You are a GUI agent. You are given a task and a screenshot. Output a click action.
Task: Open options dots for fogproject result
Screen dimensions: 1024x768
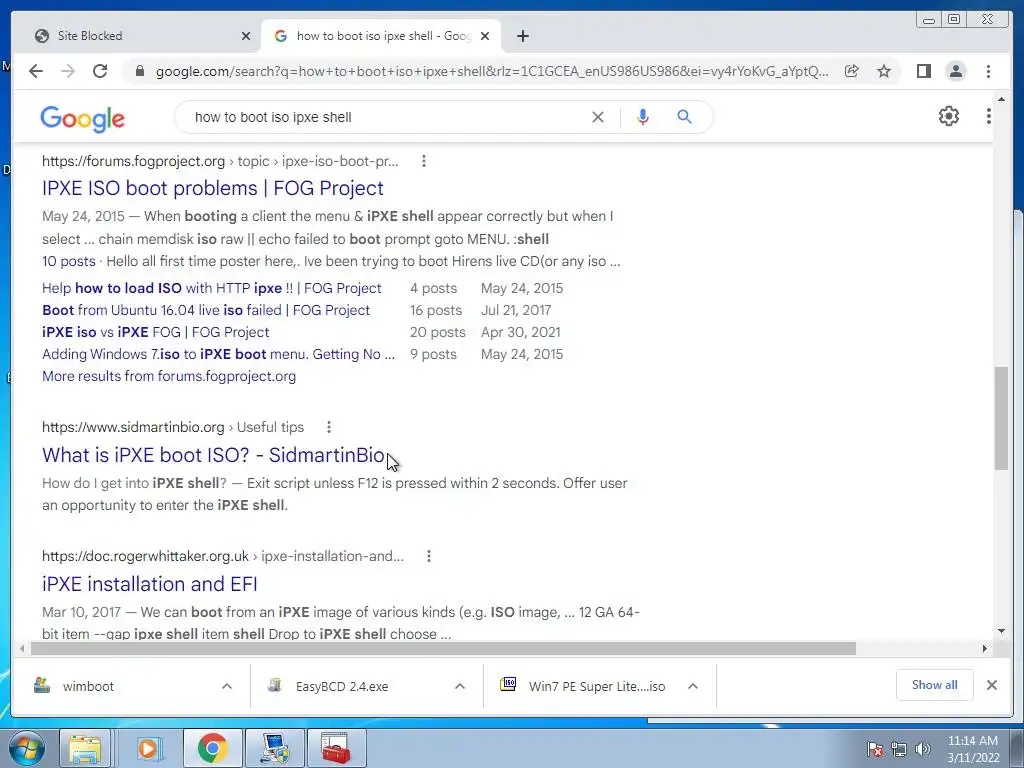coord(424,161)
